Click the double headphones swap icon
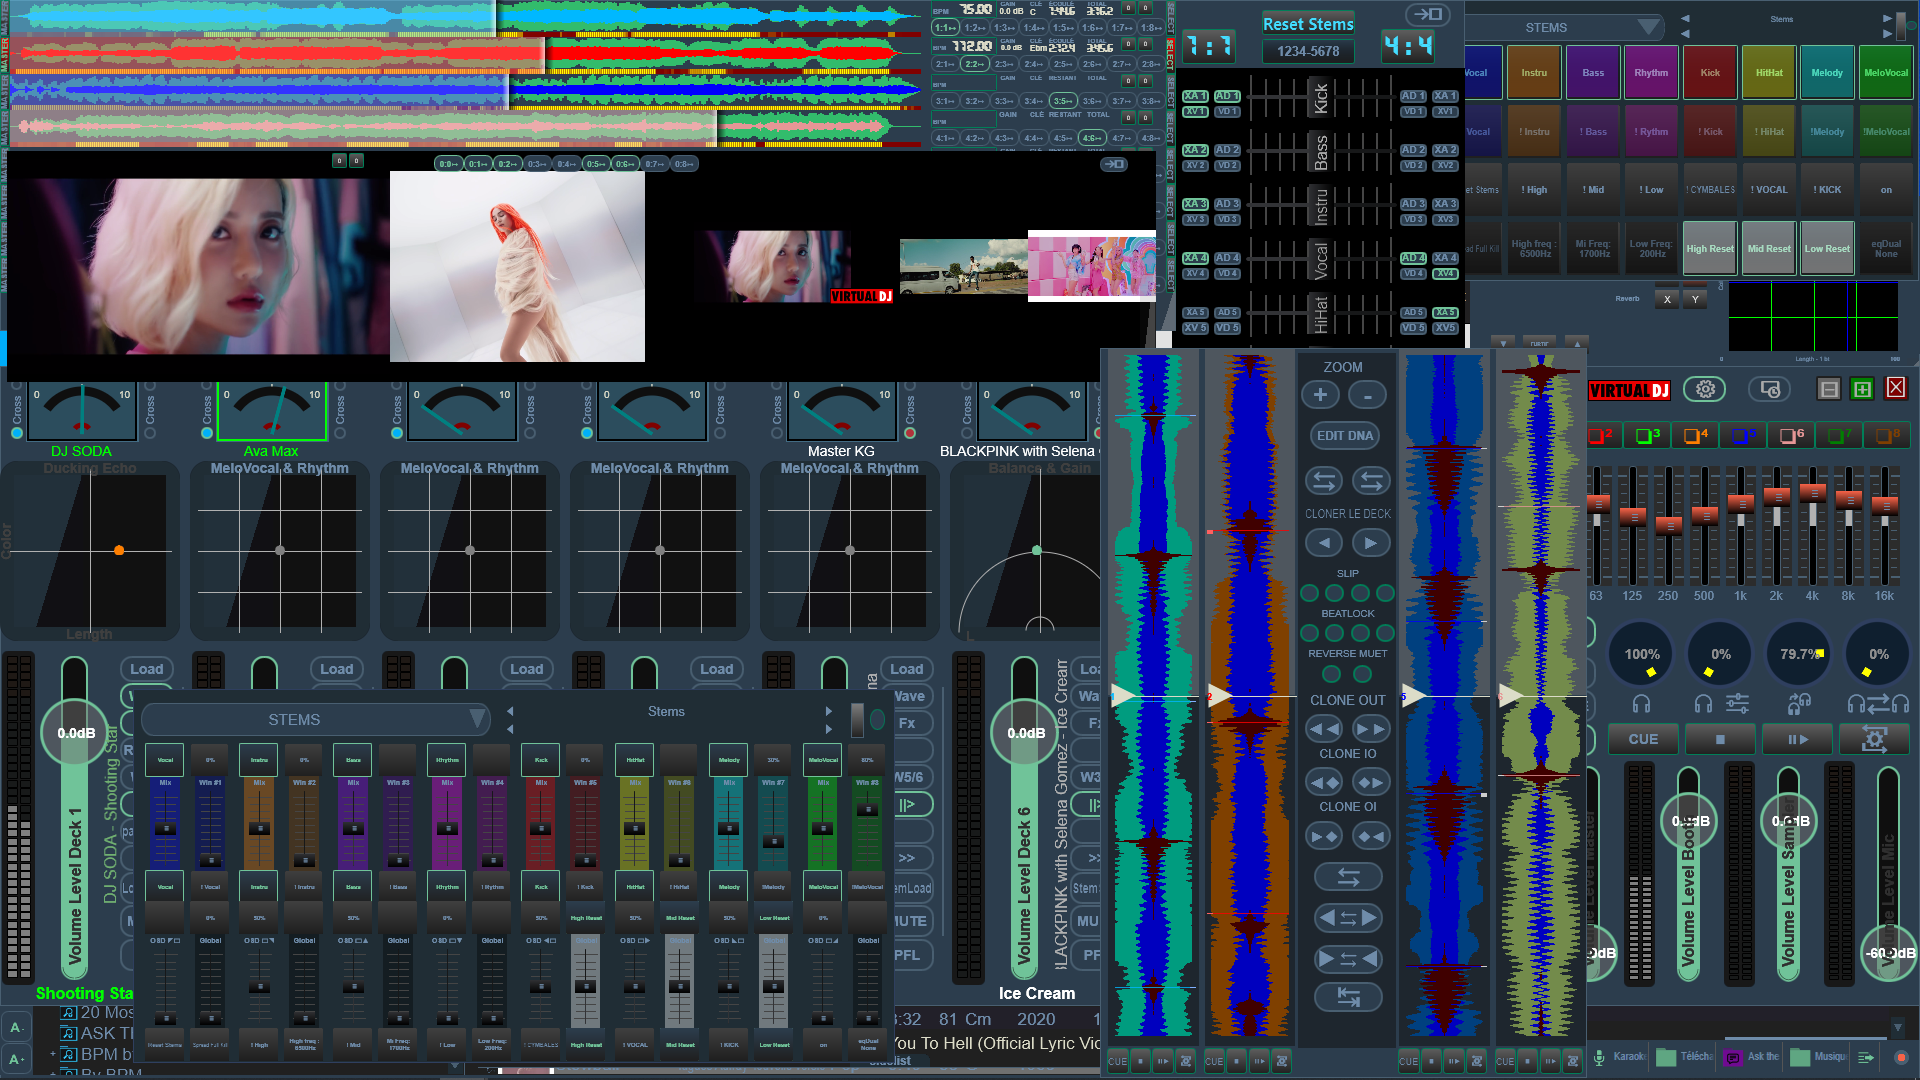Viewport: 1920px width, 1080px height. 1878,704
